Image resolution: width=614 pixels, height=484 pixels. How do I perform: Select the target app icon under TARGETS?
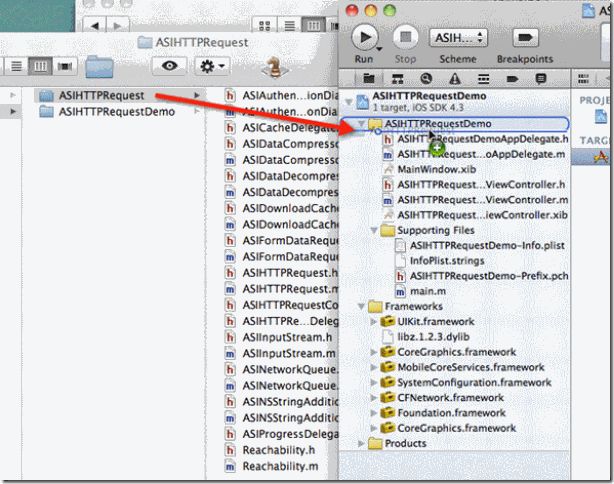point(601,157)
